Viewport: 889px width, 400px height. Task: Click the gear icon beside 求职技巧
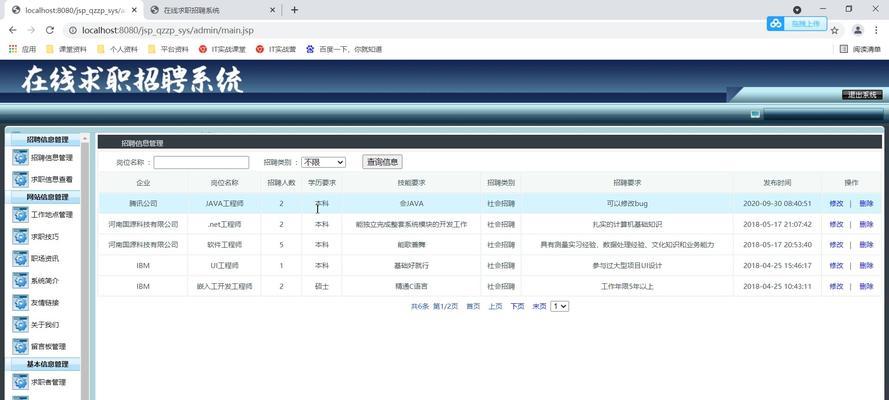coord(20,237)
